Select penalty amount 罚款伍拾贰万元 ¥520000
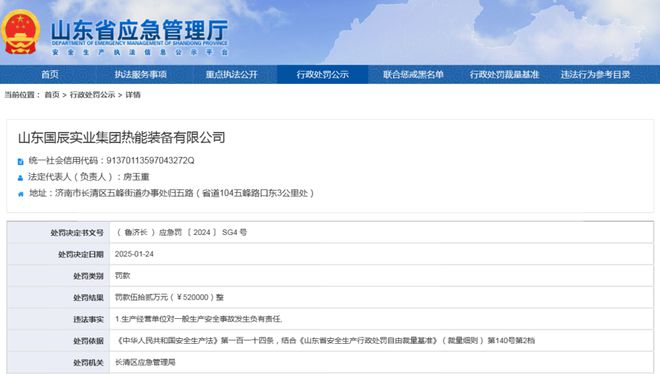Screen dimensions: 660x374 coord(169,297)
